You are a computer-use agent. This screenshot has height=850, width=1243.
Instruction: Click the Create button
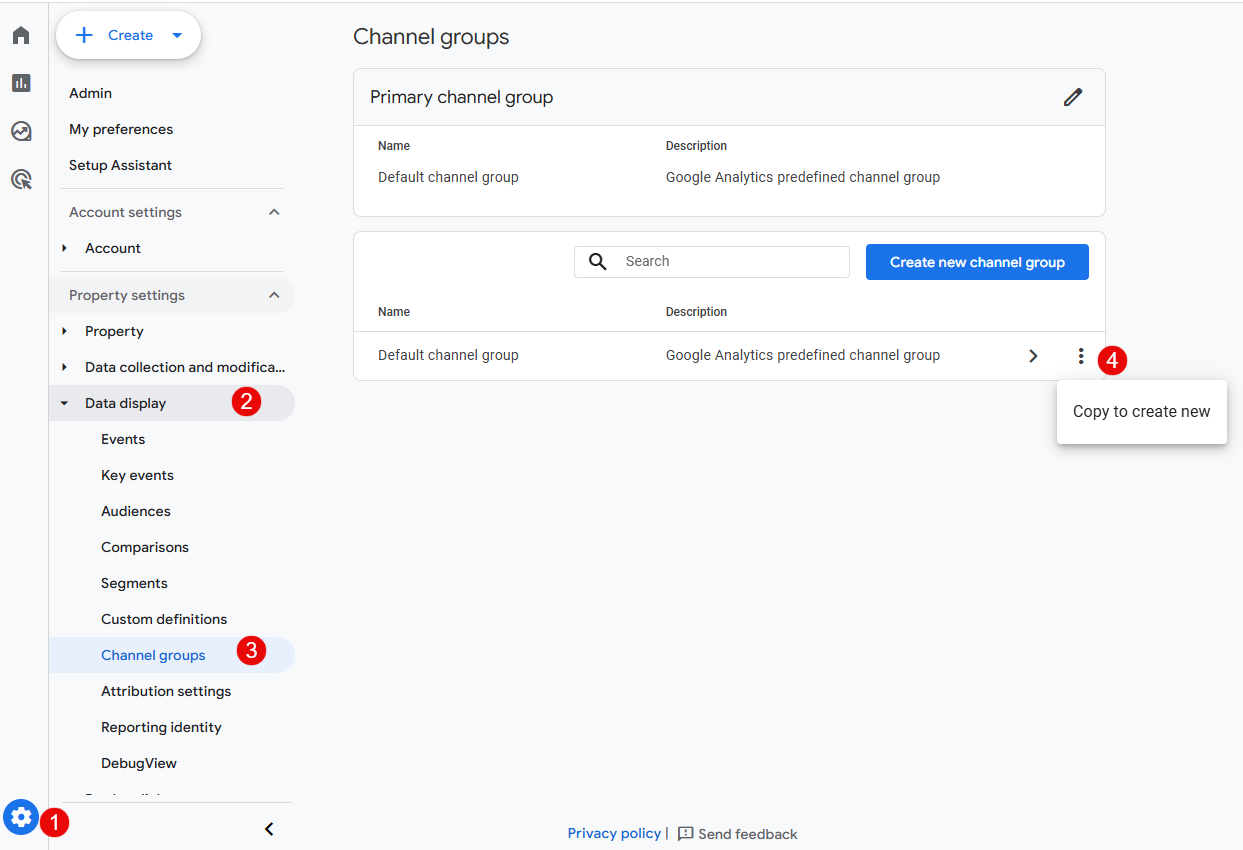[129, 35]
